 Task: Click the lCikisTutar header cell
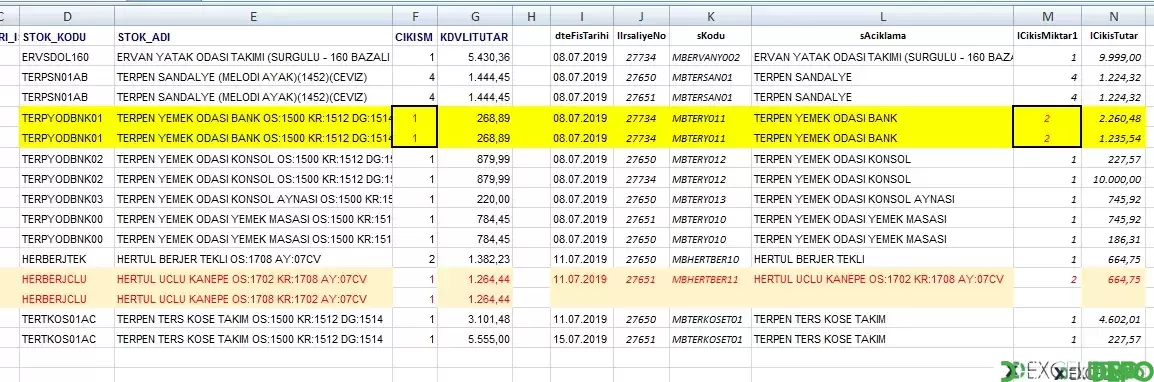[1115, 37]
